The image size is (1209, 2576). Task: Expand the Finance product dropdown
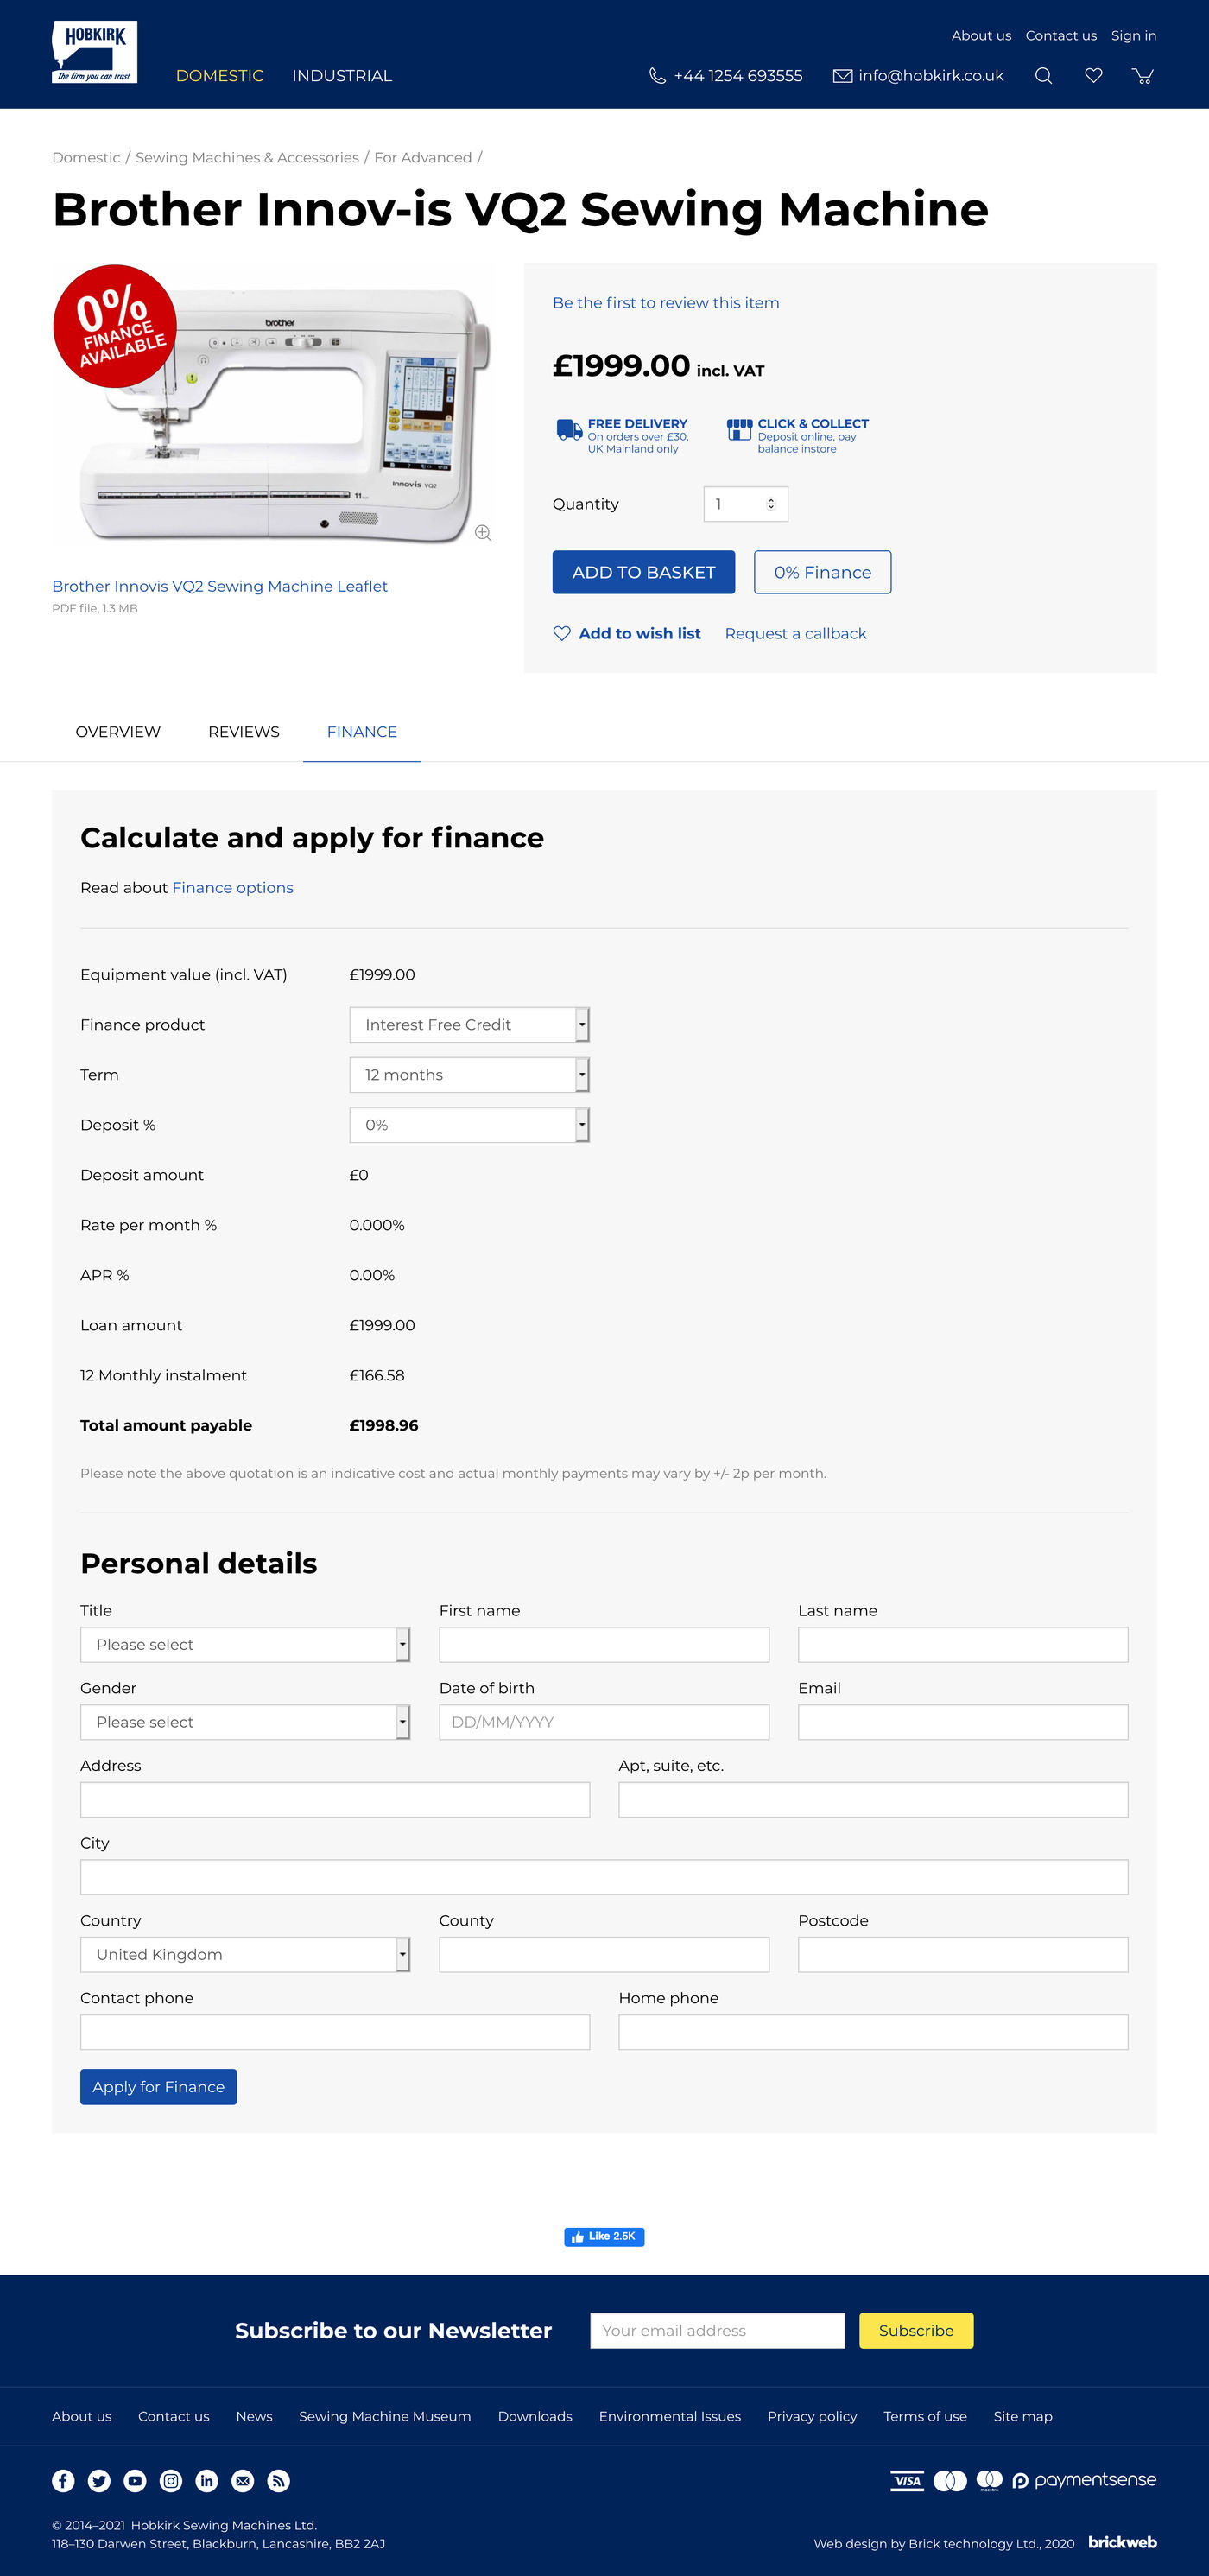[x=469, y=1025]
